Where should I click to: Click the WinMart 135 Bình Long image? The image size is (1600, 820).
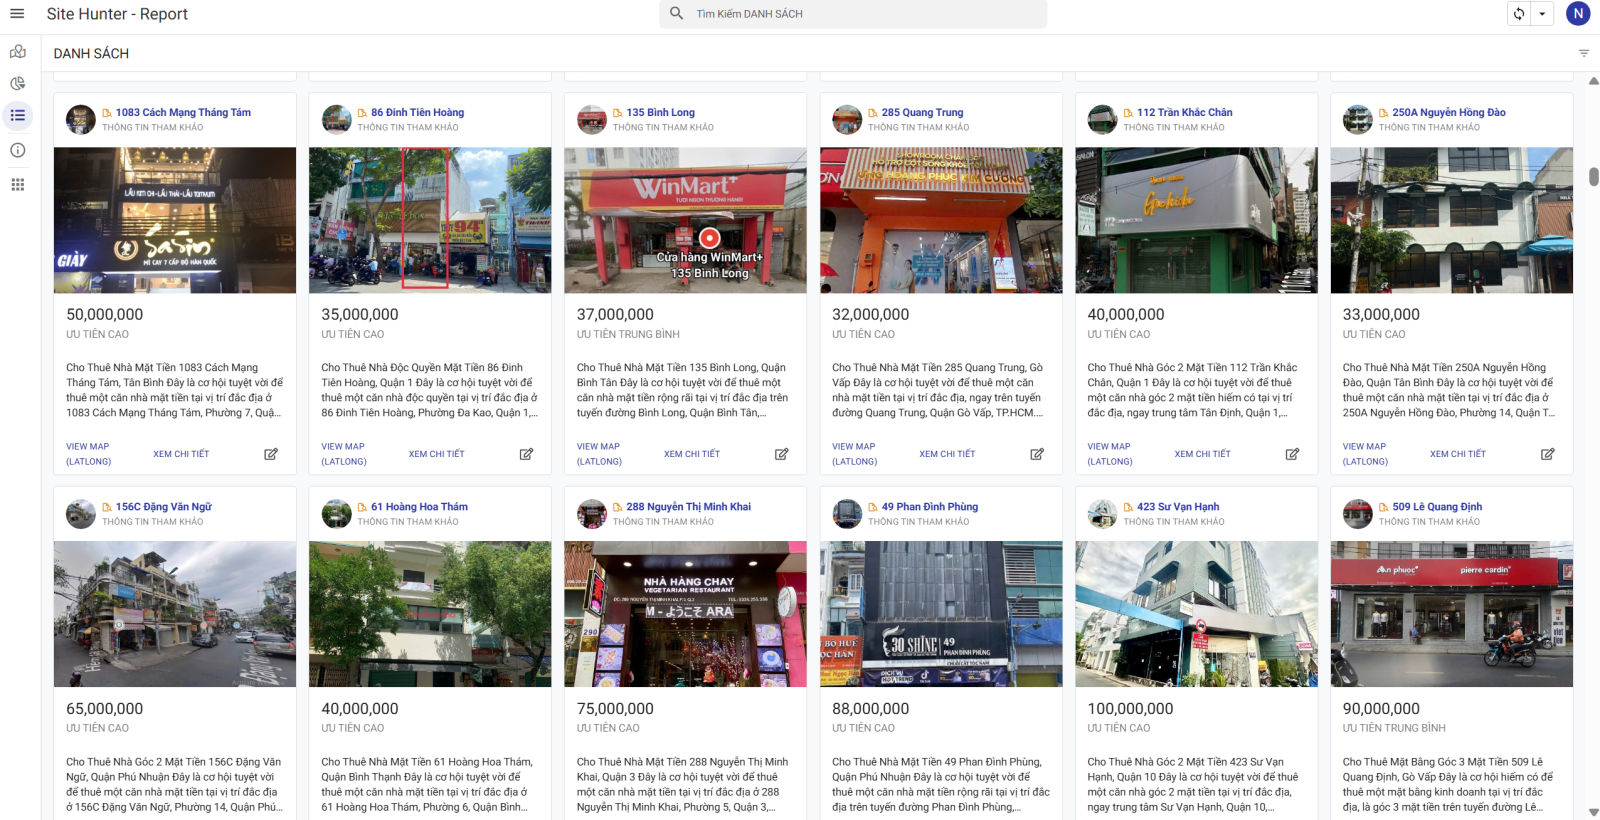pos(685,220)
